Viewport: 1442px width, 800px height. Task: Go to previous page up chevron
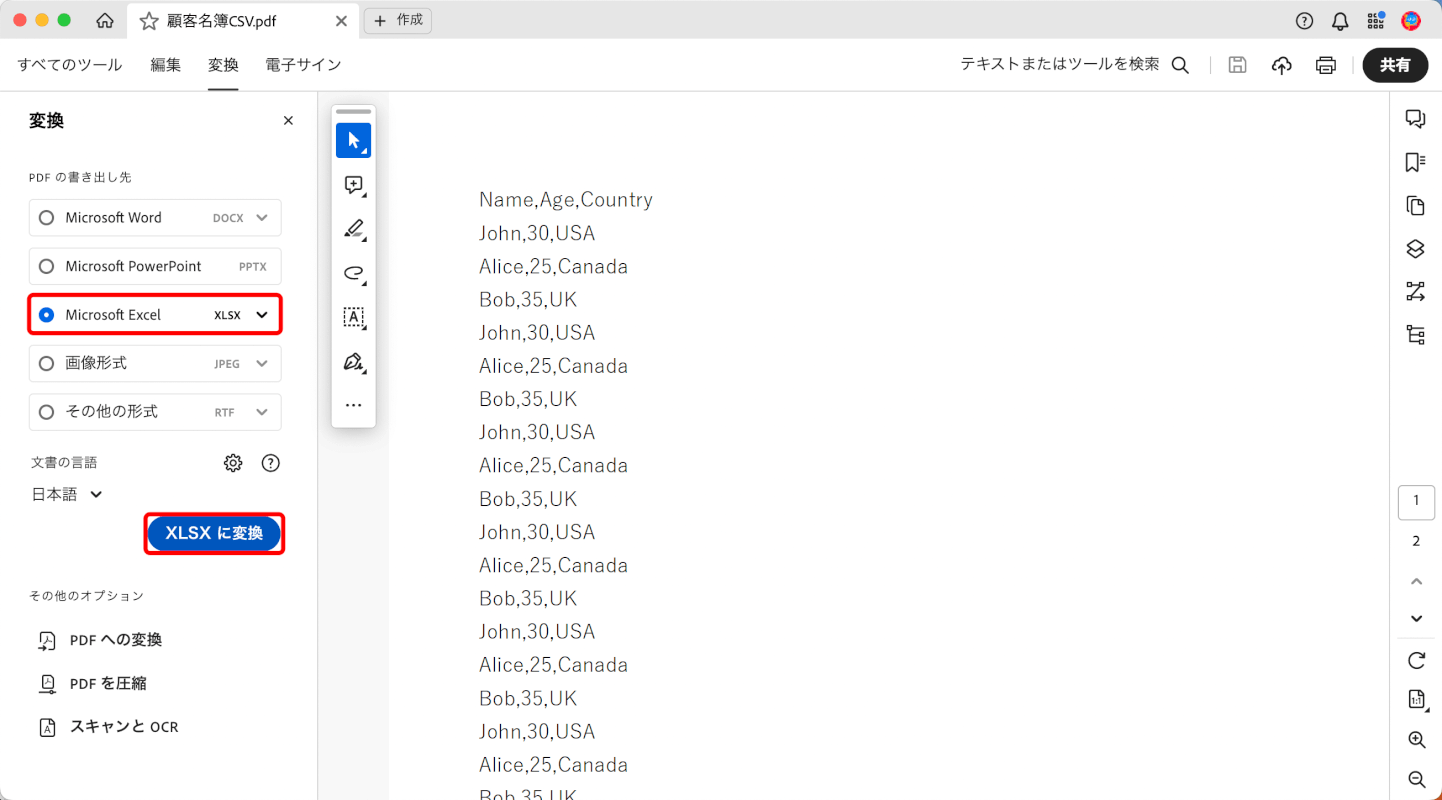(1416, 581)
